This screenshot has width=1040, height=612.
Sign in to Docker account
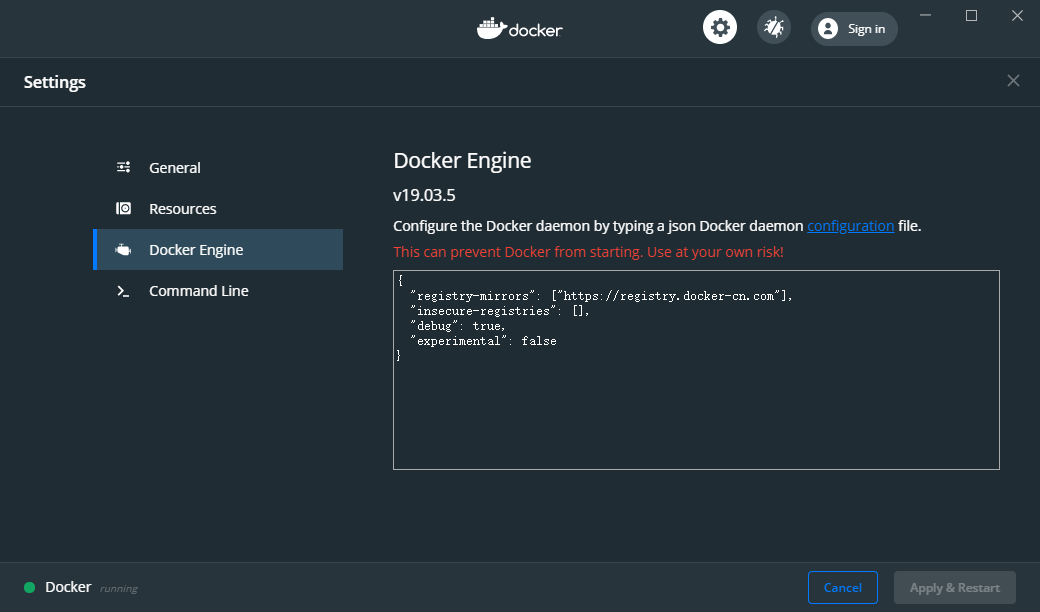click(x=854, y=29)
